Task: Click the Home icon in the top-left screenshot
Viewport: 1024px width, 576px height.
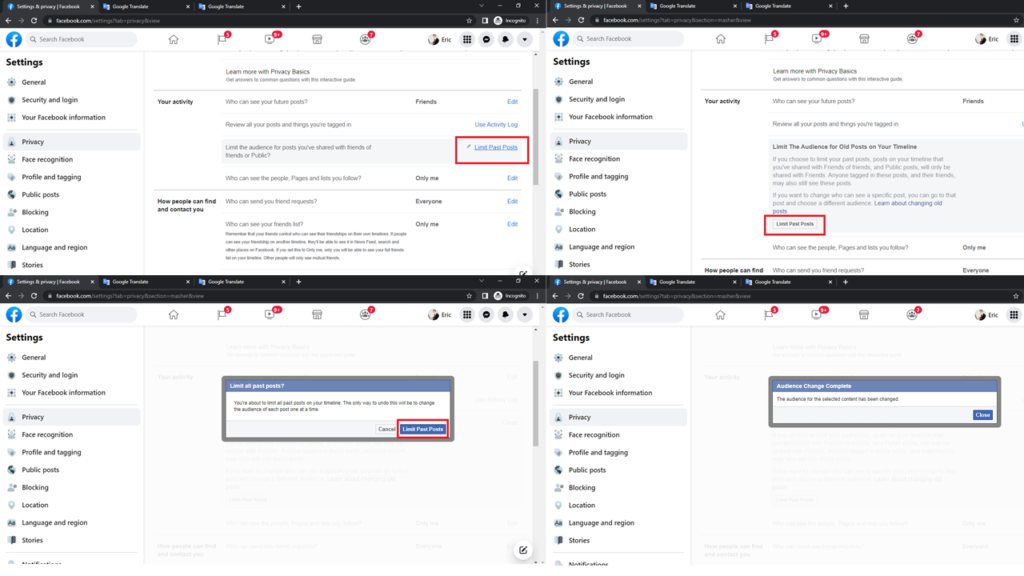Action: pyautogui.click(x=174, y=40)
